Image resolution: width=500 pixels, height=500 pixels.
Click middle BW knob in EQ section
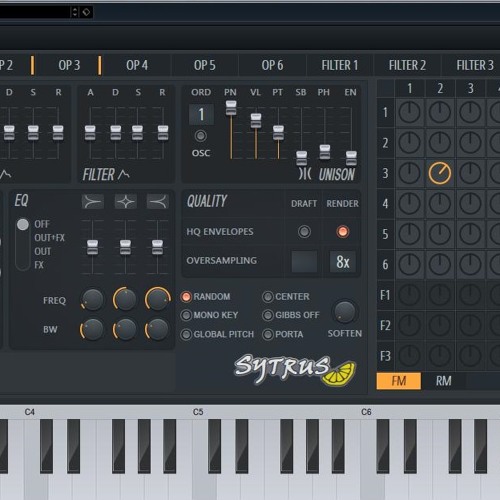(124, 330)
